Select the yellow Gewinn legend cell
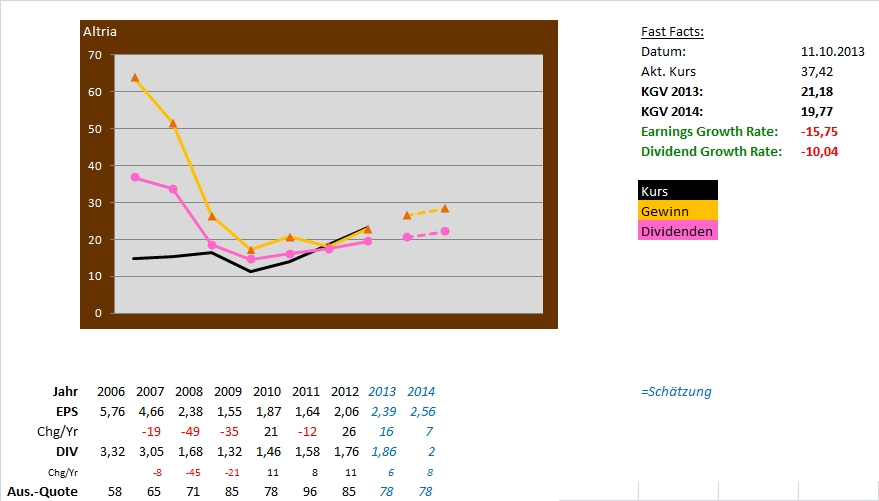The height and width of the screenshot is (501, 879). [x=678, y=211]
